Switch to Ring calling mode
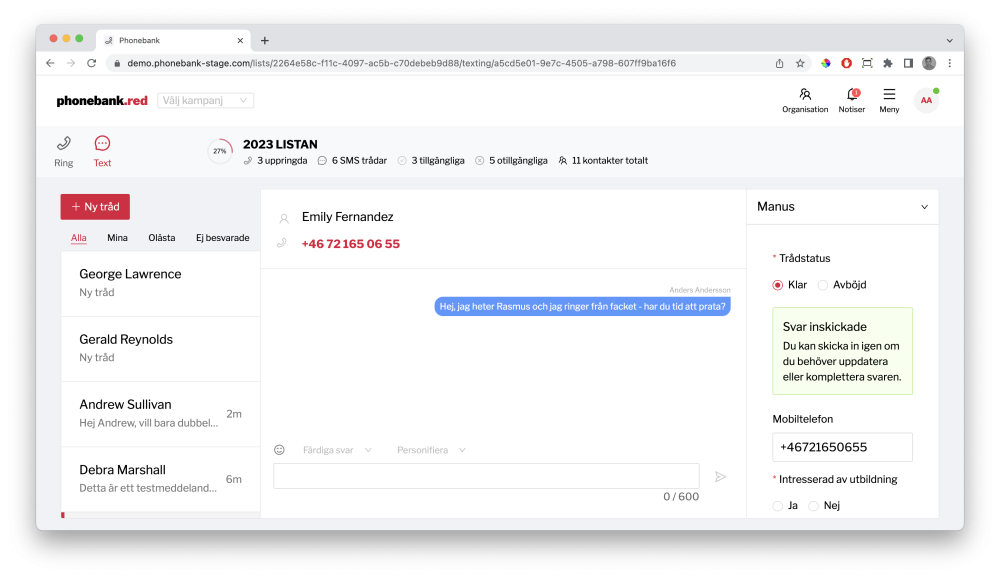 pos(64,144)
